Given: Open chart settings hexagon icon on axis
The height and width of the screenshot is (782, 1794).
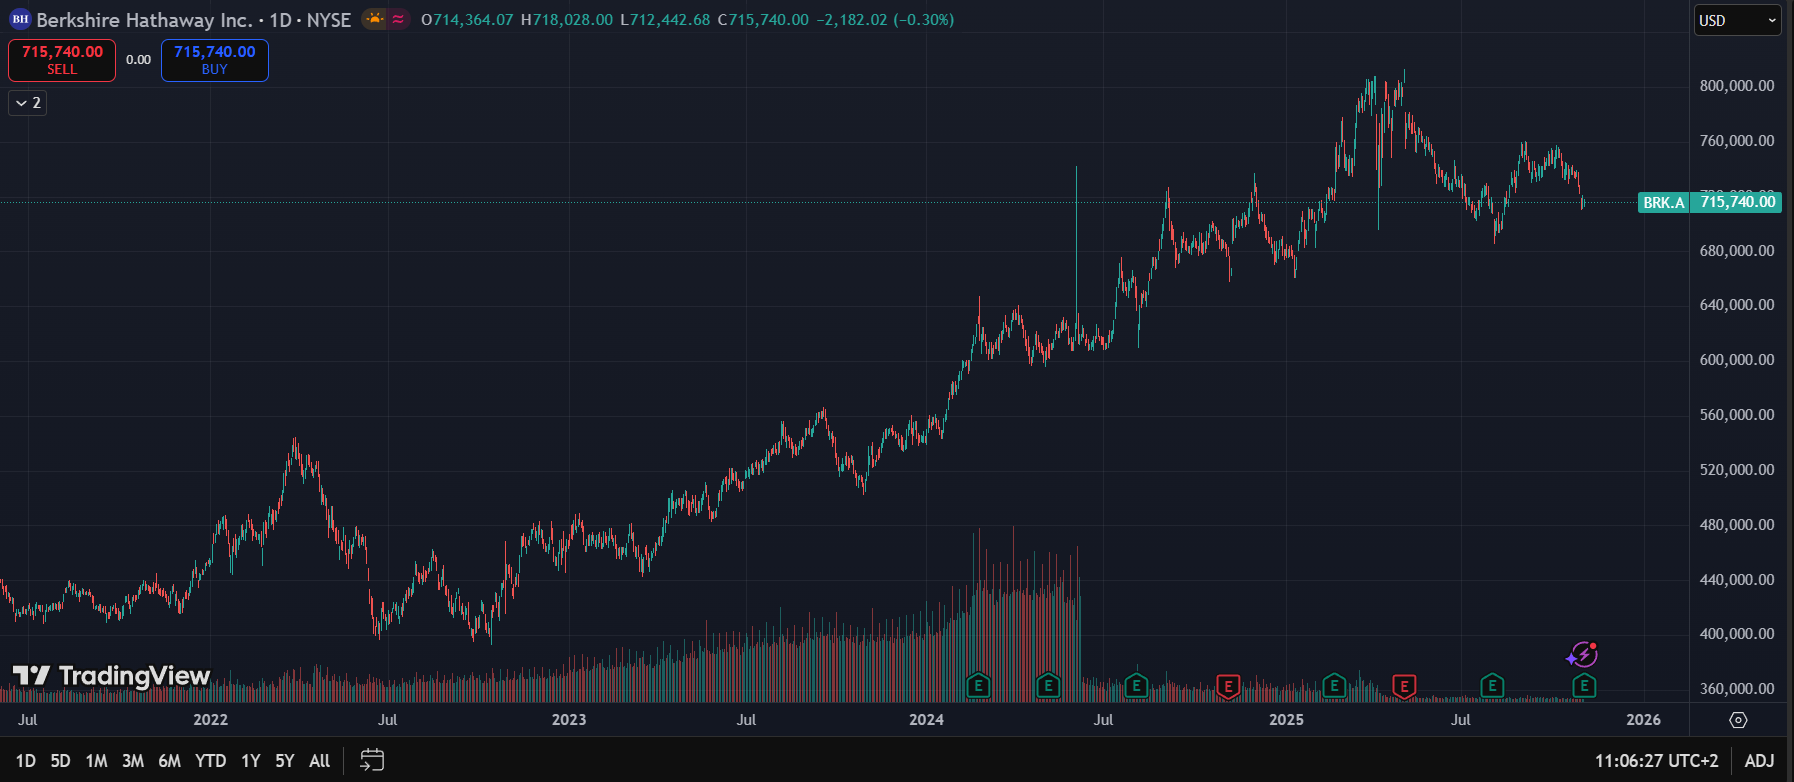Looking at the screenshot, I should pos(1738,720).
